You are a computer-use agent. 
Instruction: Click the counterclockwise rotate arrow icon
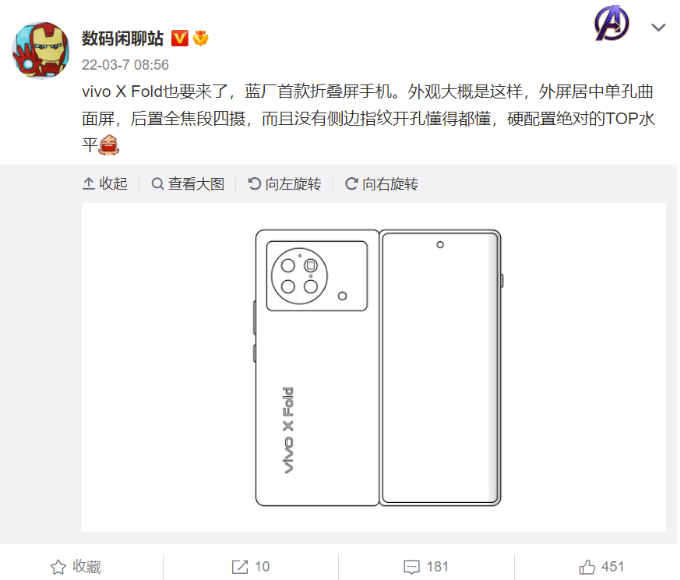(x=254, y=184)
